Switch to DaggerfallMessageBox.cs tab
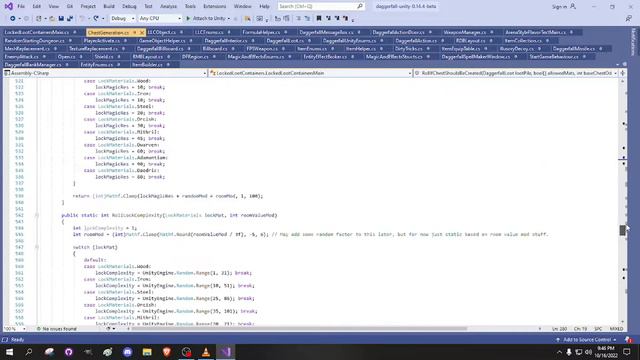Image resolution: width=640 pixels, height=360 pixels. [326, 32]
